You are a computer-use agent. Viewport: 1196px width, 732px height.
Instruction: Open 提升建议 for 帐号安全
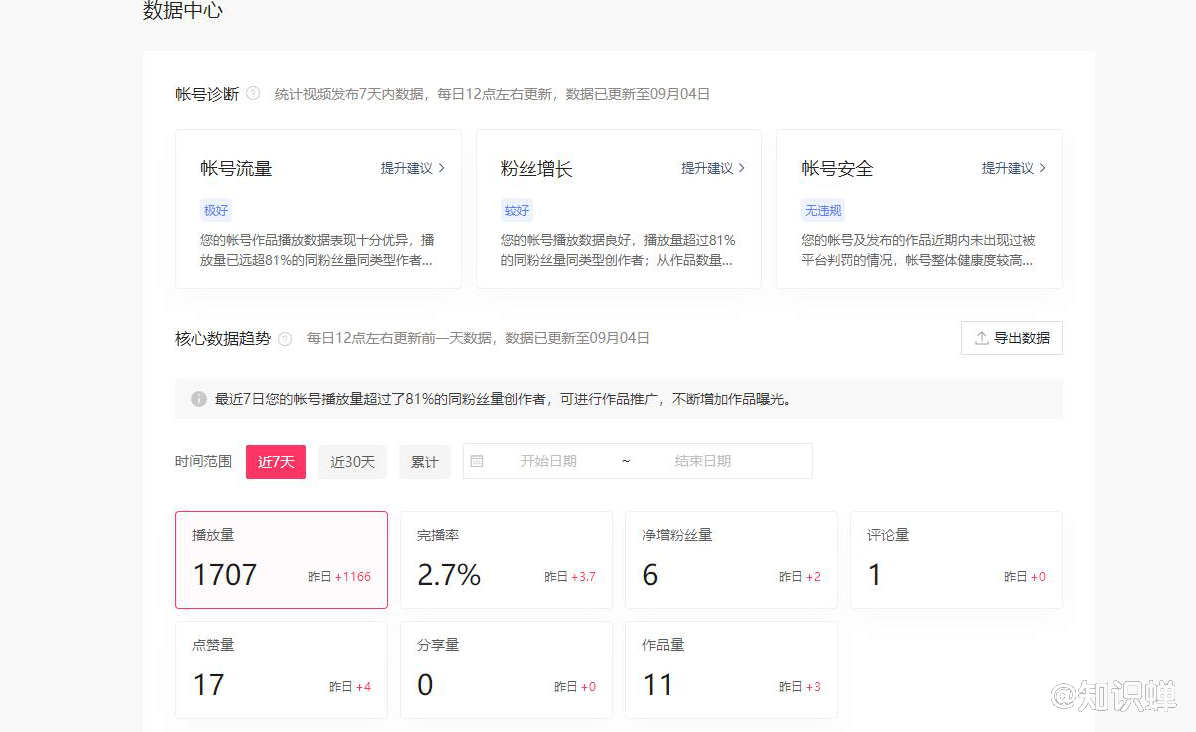1013,168
